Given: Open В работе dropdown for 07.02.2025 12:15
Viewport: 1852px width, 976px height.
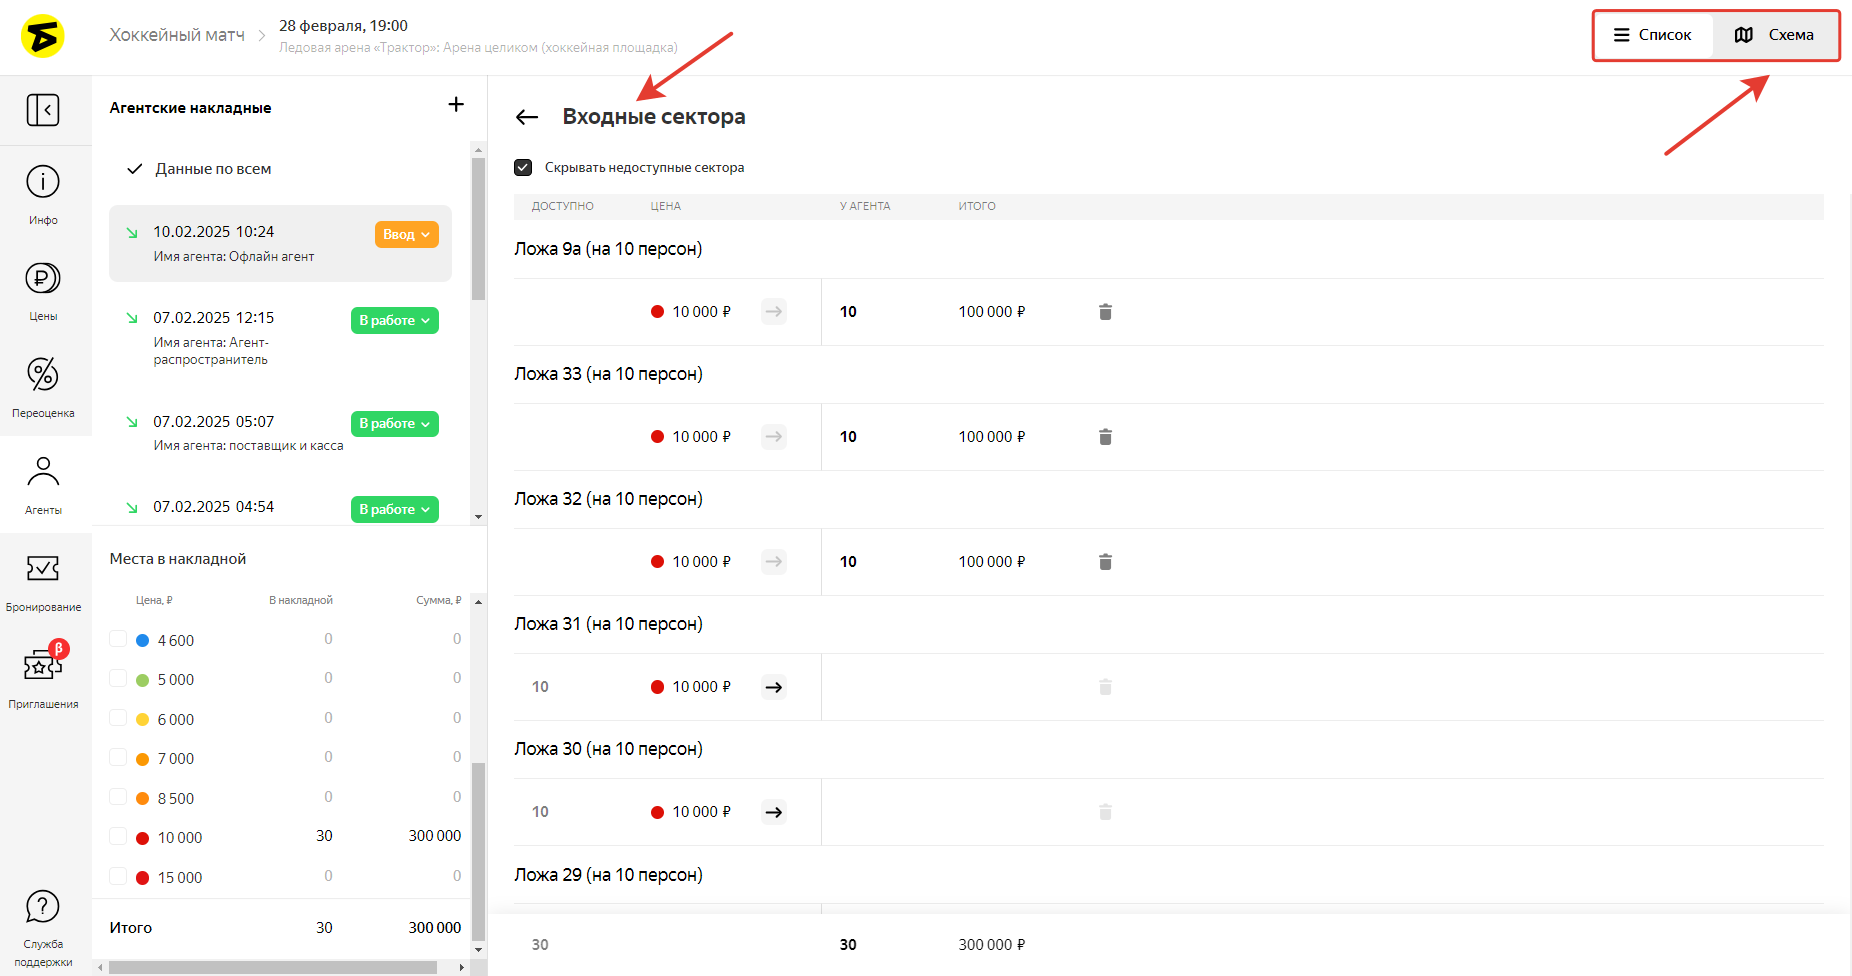Looking at the screenshot, I should 394,320.
